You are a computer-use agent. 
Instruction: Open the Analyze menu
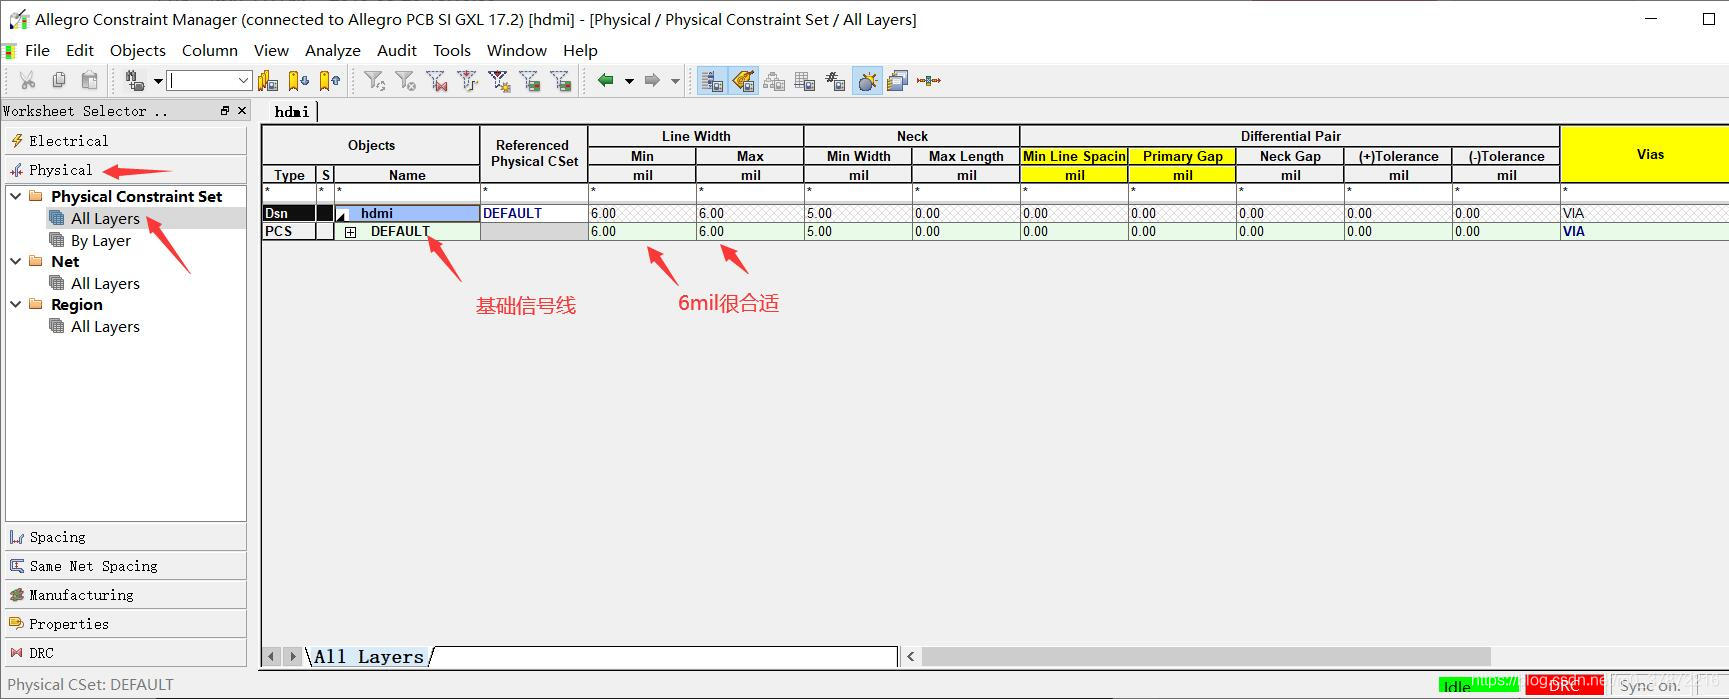point(332,51)
